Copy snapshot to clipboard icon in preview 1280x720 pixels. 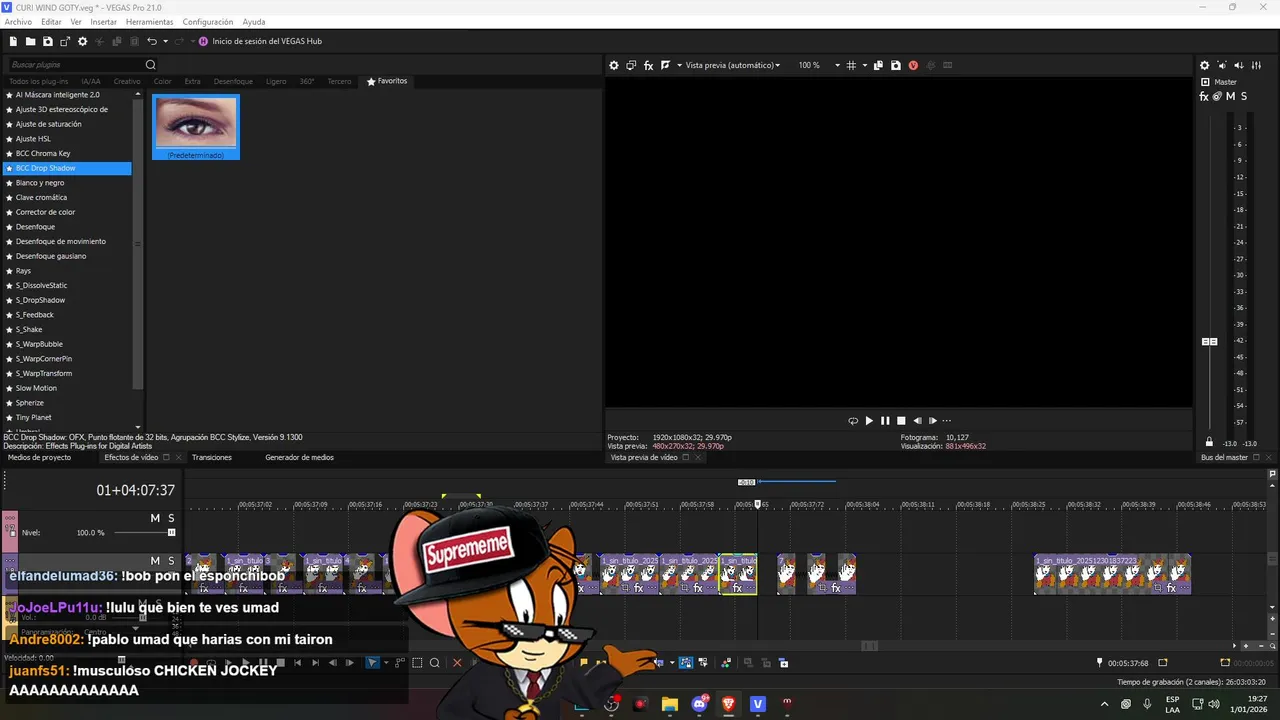click(878, 65)
